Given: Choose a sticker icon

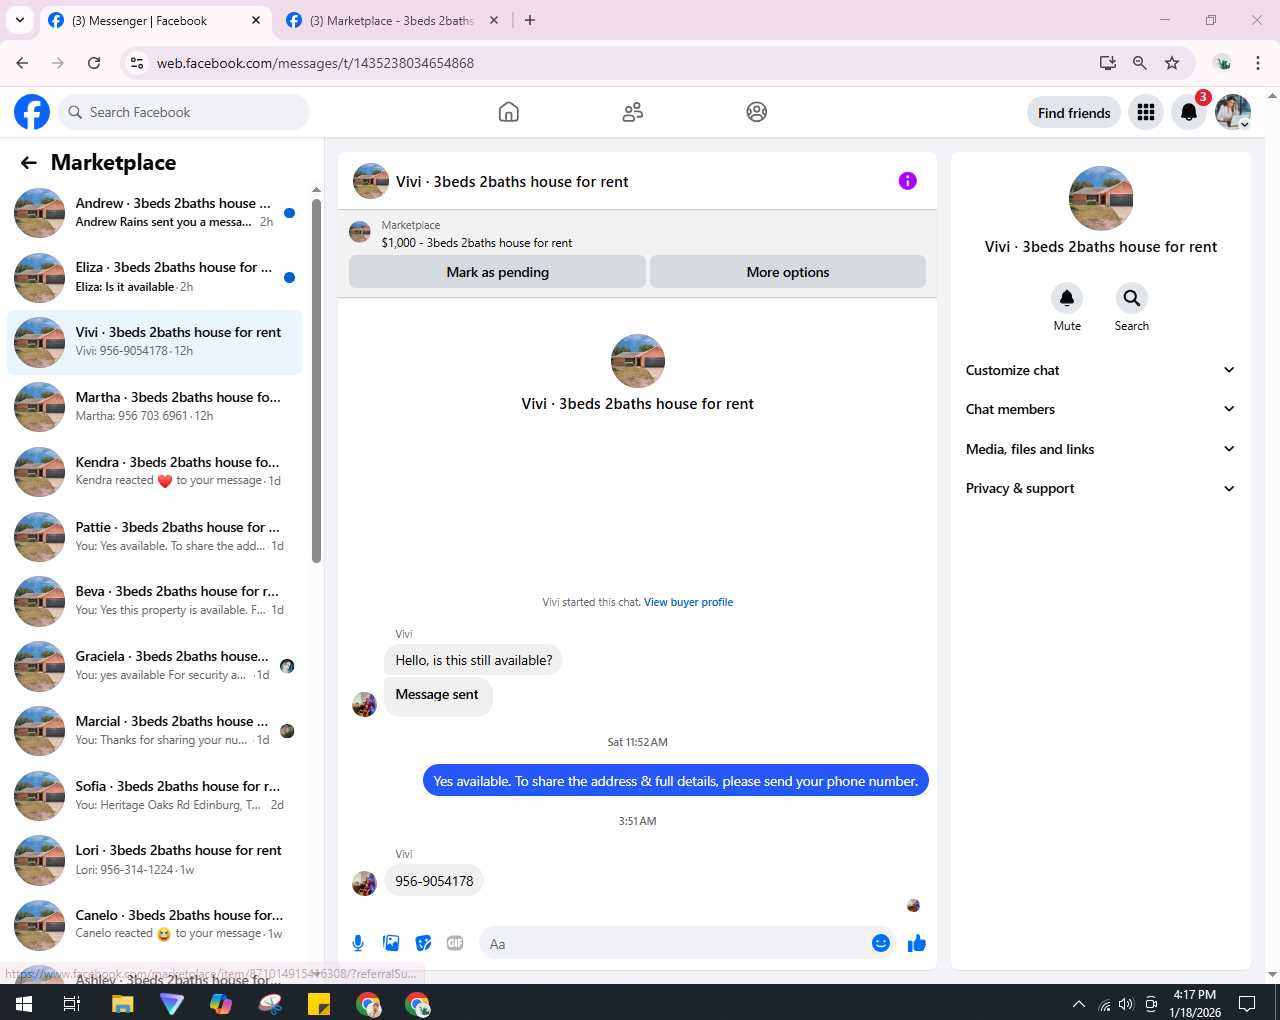Looking at the screenshot, I should tap(423, 943).
